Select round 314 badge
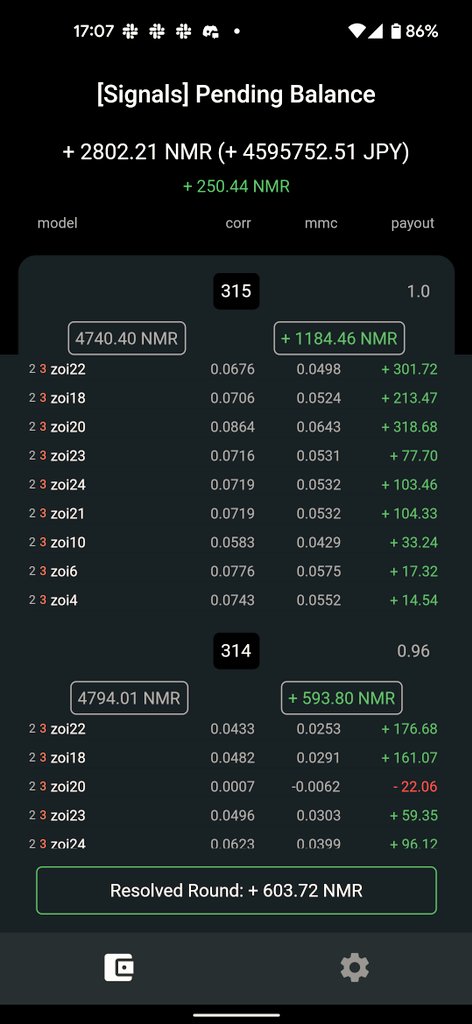The height and width of the screenshot is (1024, 472). 236,650
